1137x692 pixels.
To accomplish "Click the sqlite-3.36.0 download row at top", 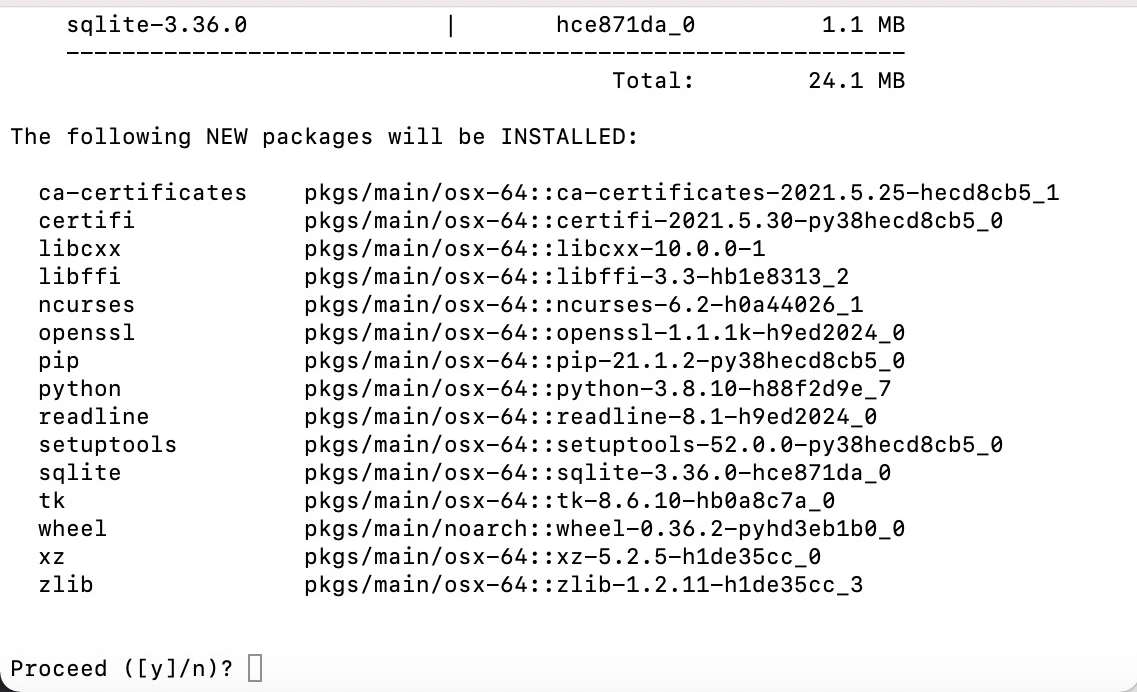I will [486, 25].
